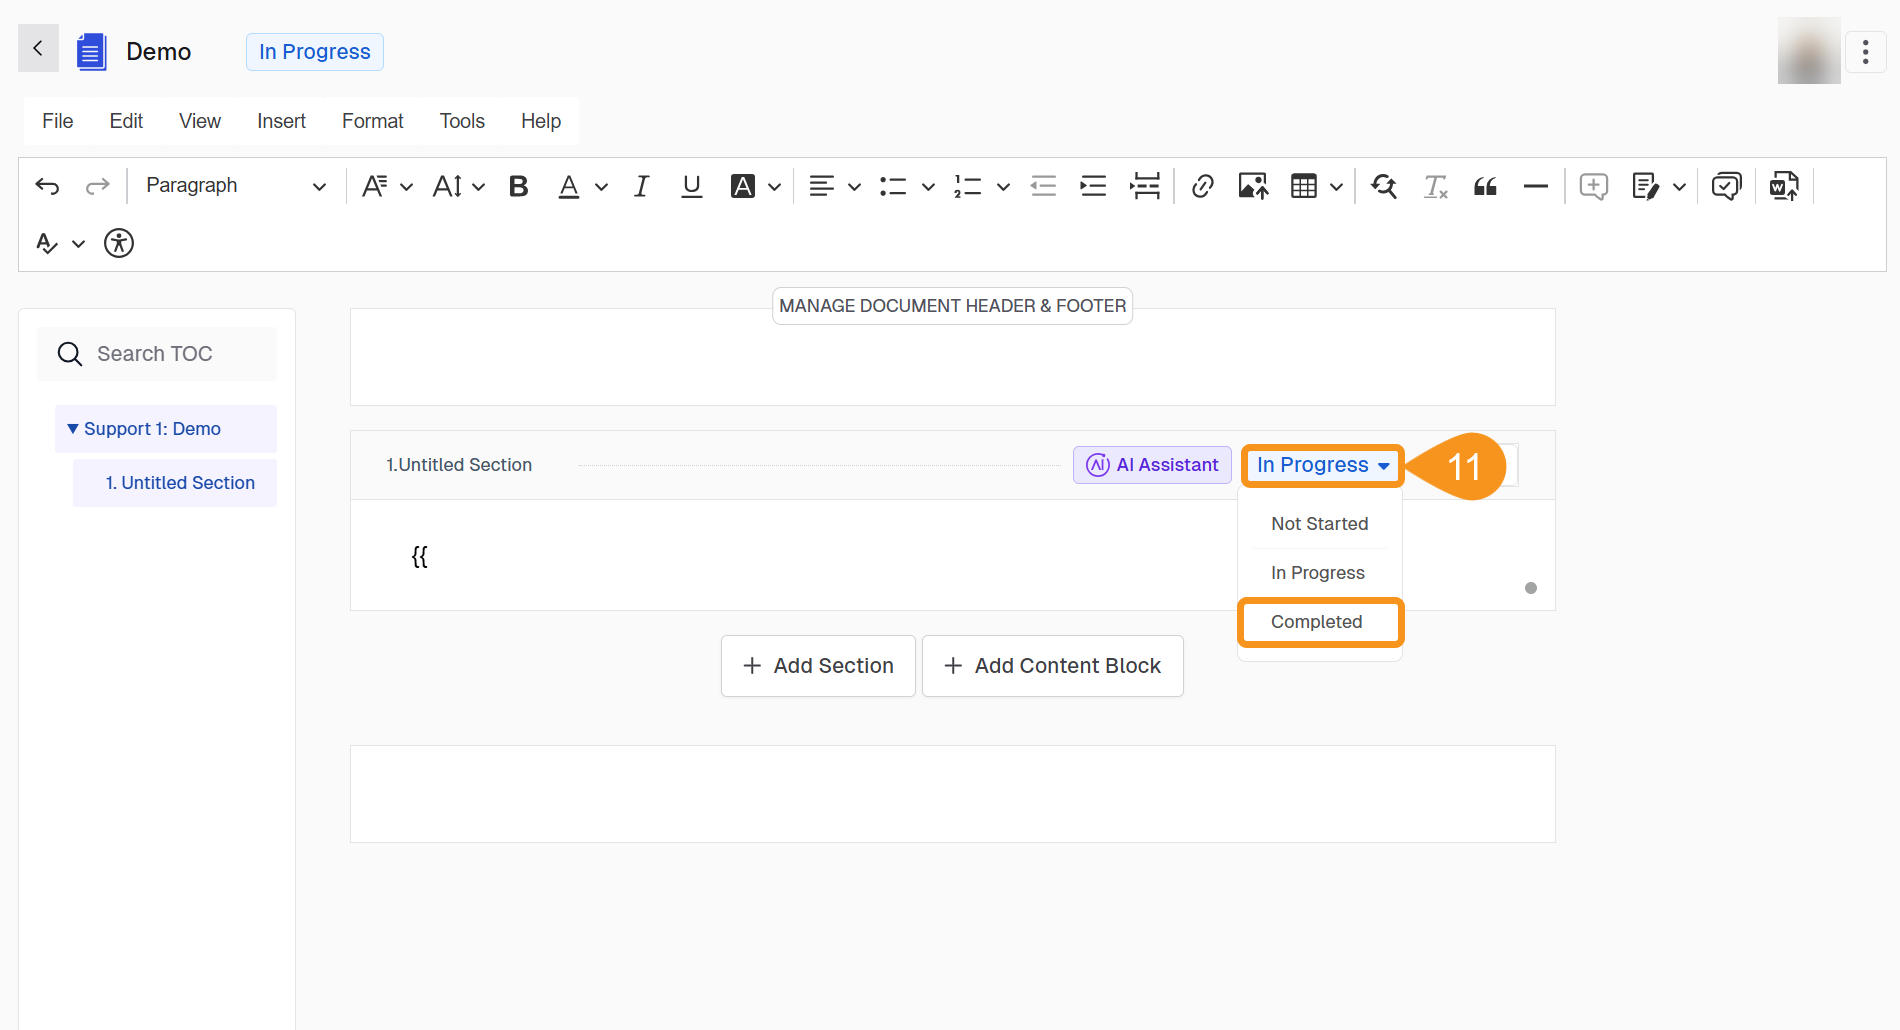The height and width of the screenshot is (1030, 1900).
Task: Toggle underline formatting
Action: click(x=691, y=186)
